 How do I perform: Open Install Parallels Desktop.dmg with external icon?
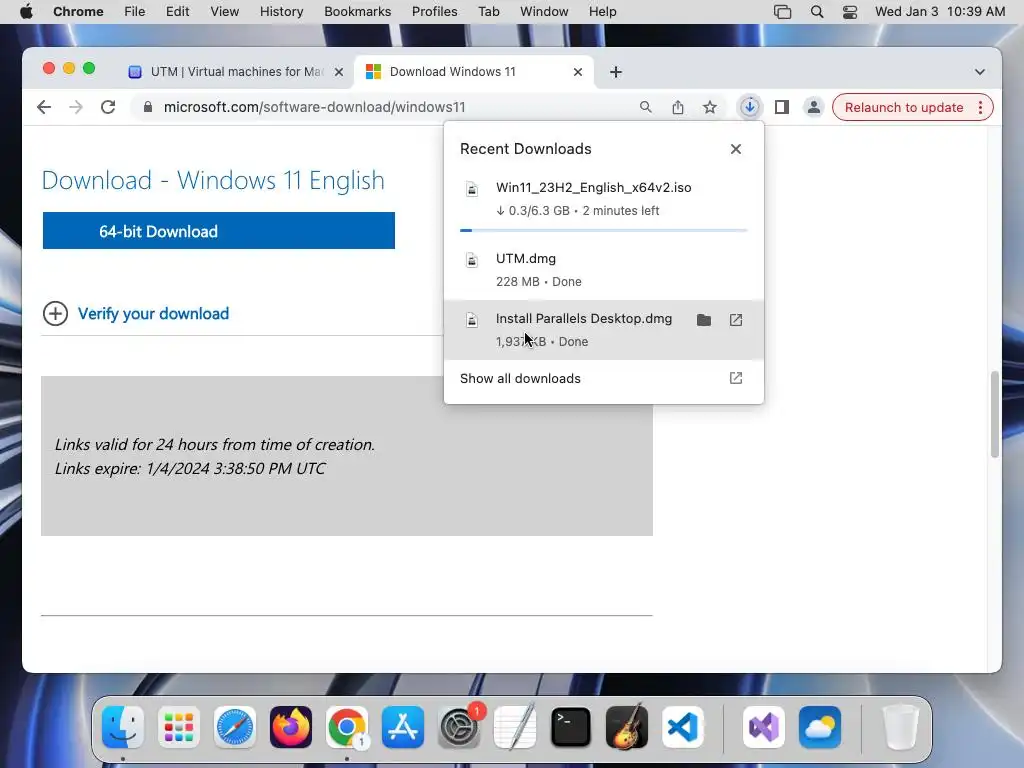click(x=736, y=320)
